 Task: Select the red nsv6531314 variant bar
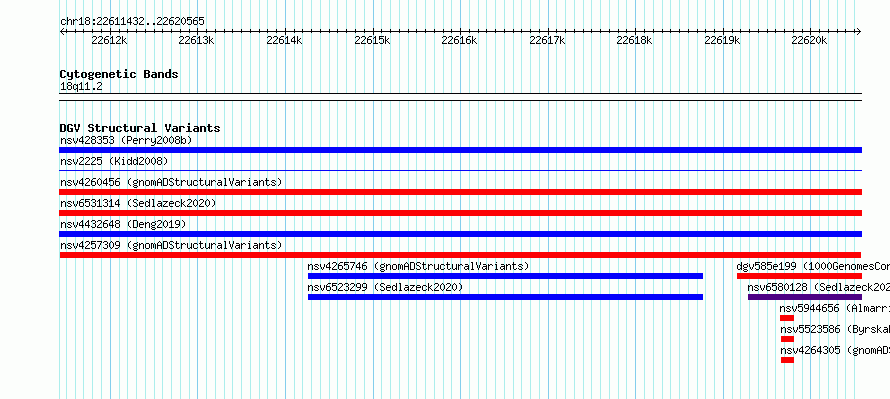click(x=460, y=213)
